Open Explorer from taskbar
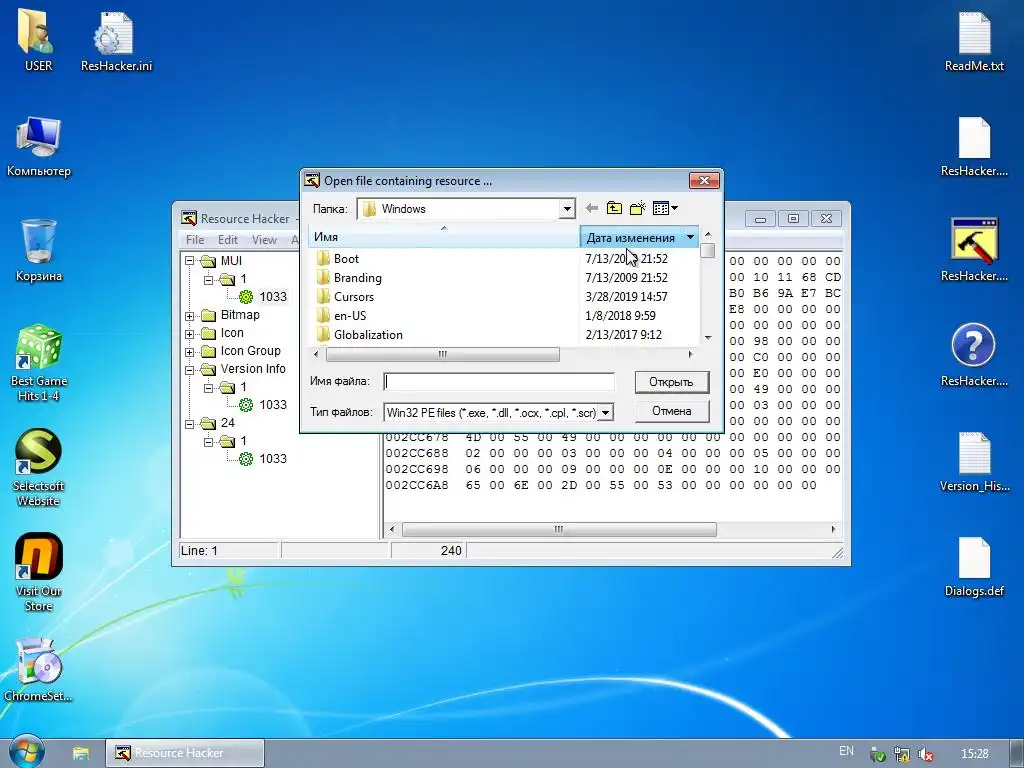 pos(80,753)
